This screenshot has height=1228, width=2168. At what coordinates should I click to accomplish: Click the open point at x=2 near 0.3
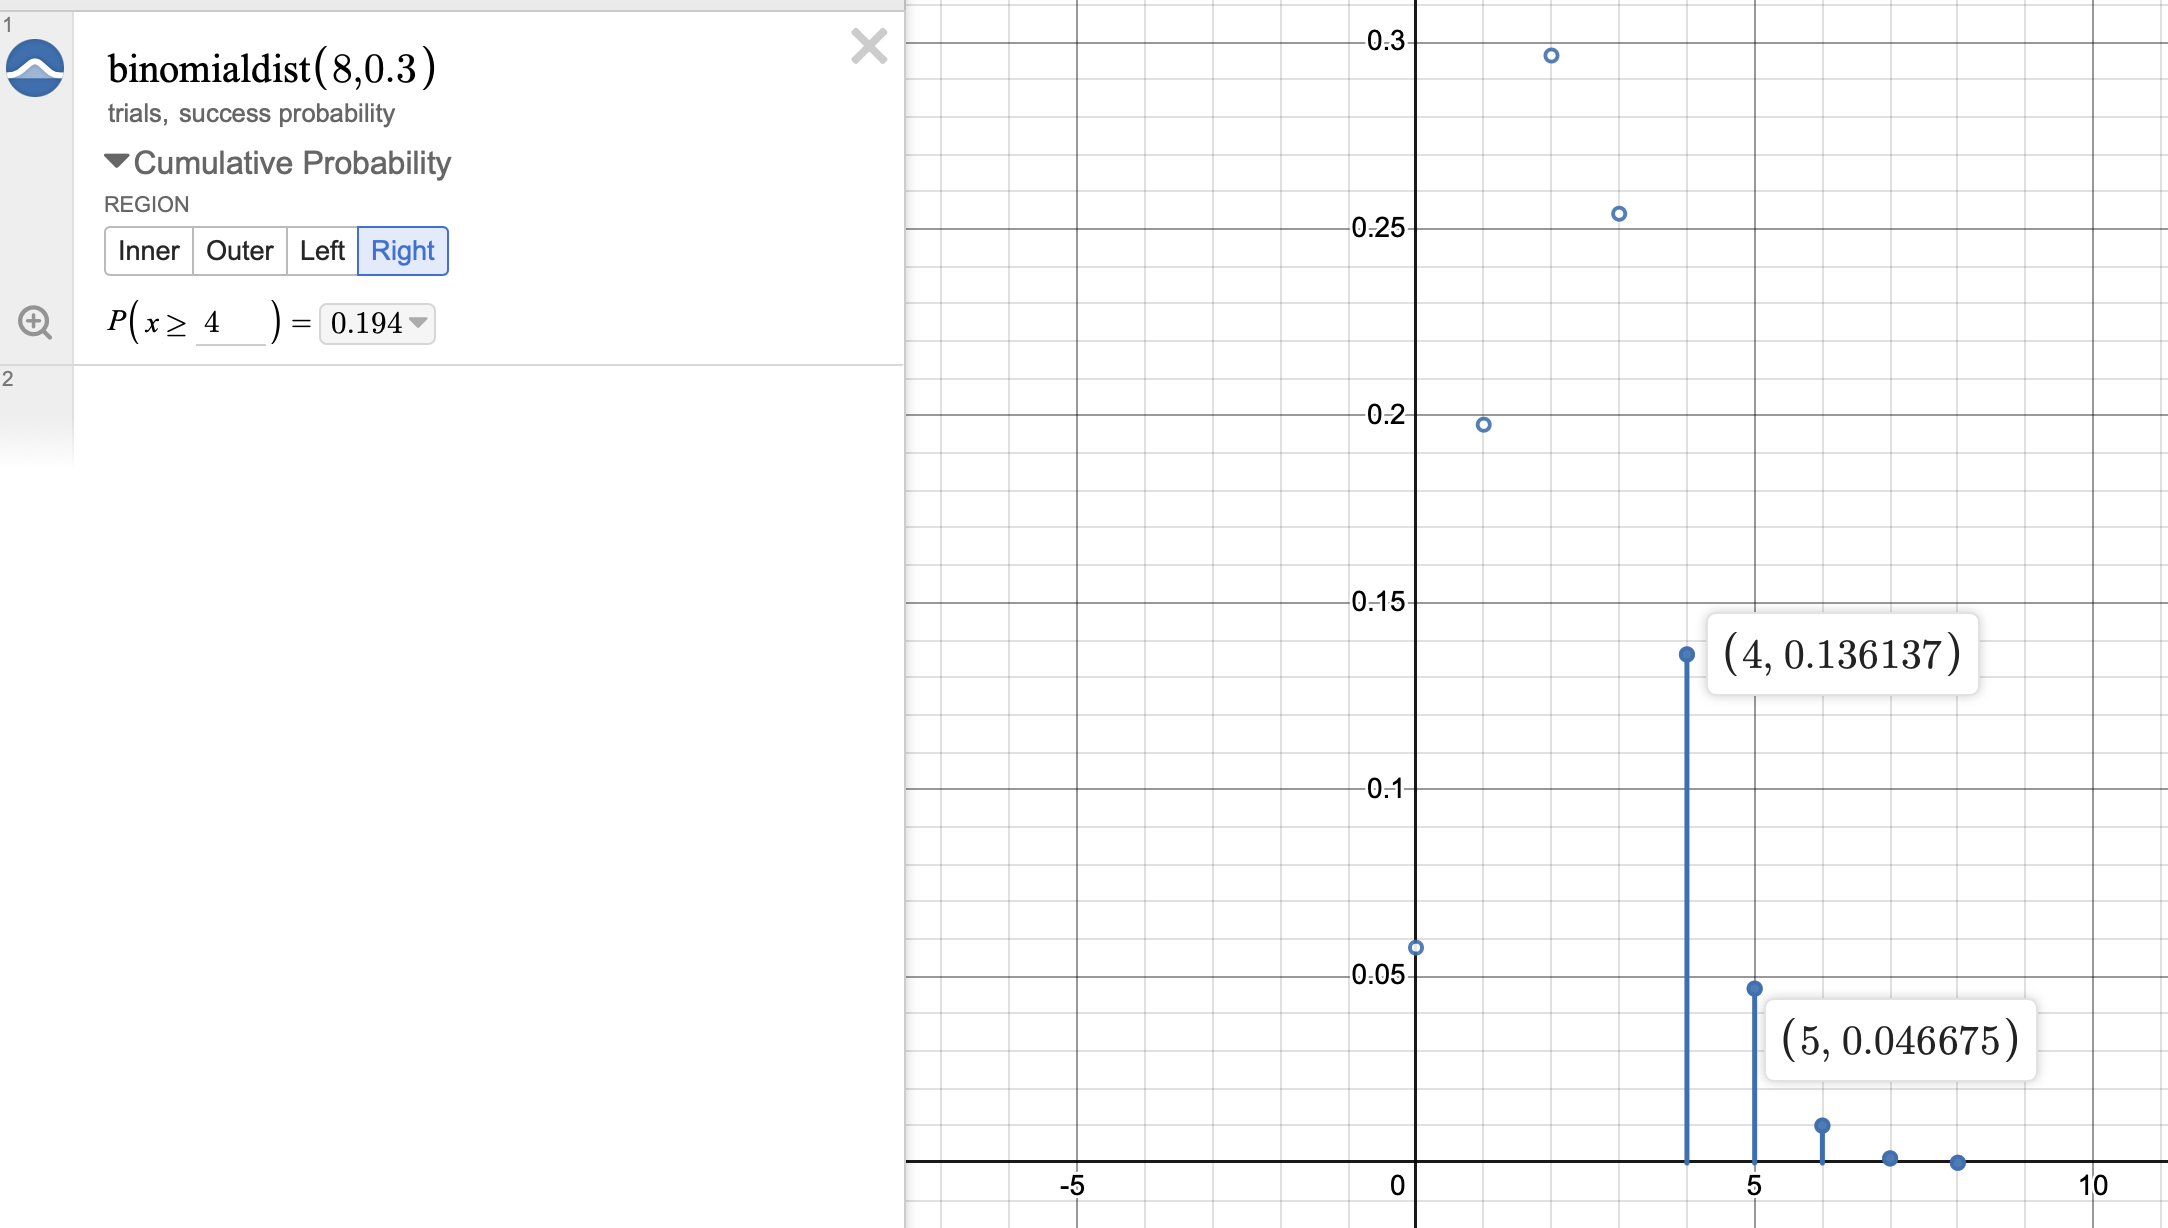pyautogui.click(x=1551, y=56)
